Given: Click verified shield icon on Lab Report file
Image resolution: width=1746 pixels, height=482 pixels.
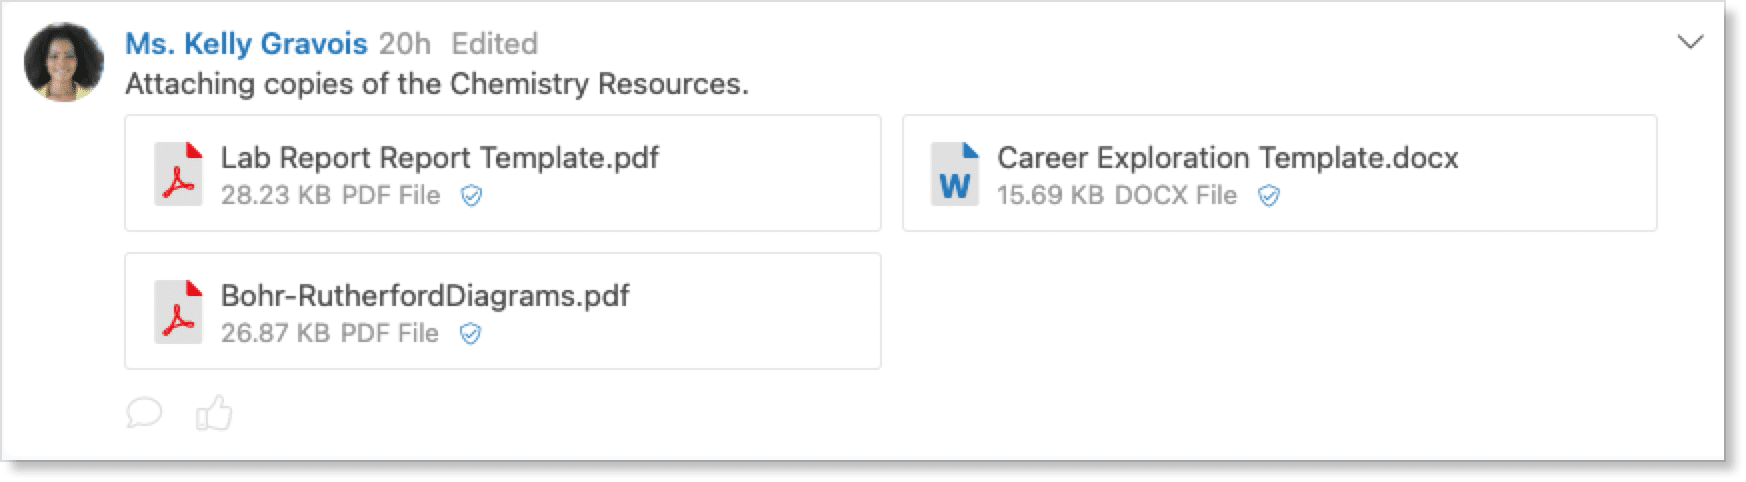Looking at the screenshot, I should click(471, 196).
